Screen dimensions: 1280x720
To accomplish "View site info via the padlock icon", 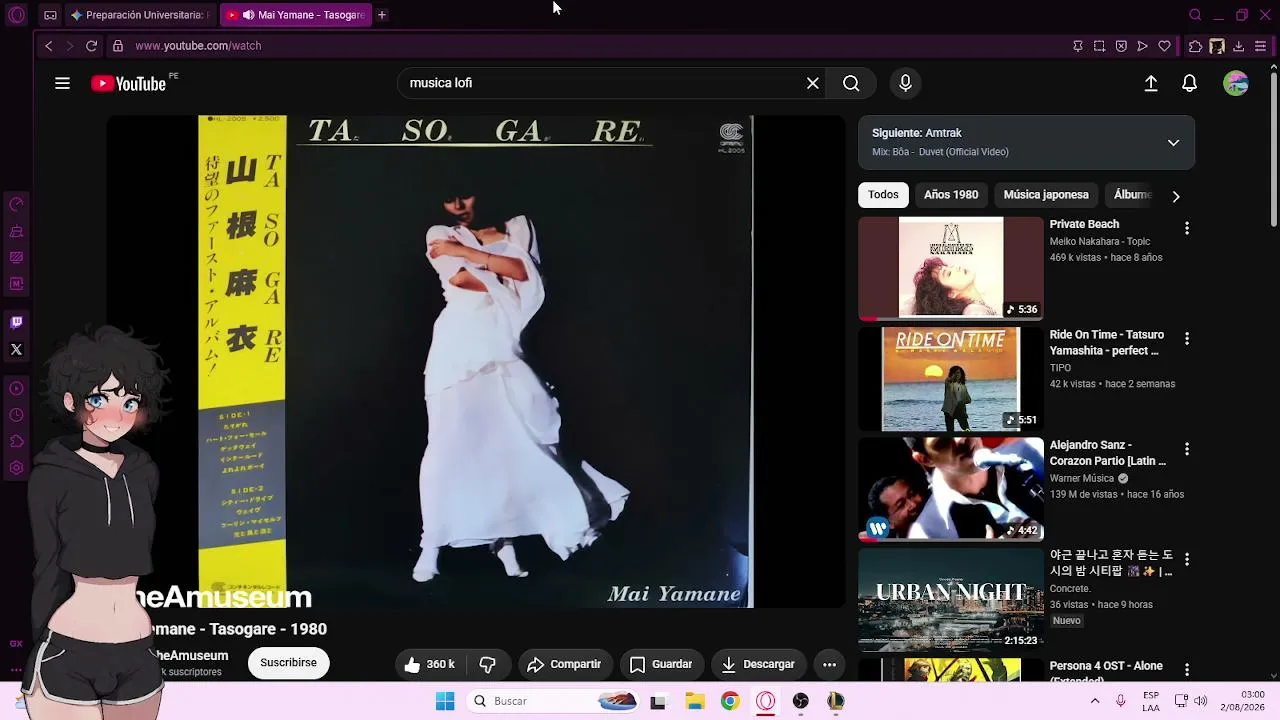I will [117, 46].
